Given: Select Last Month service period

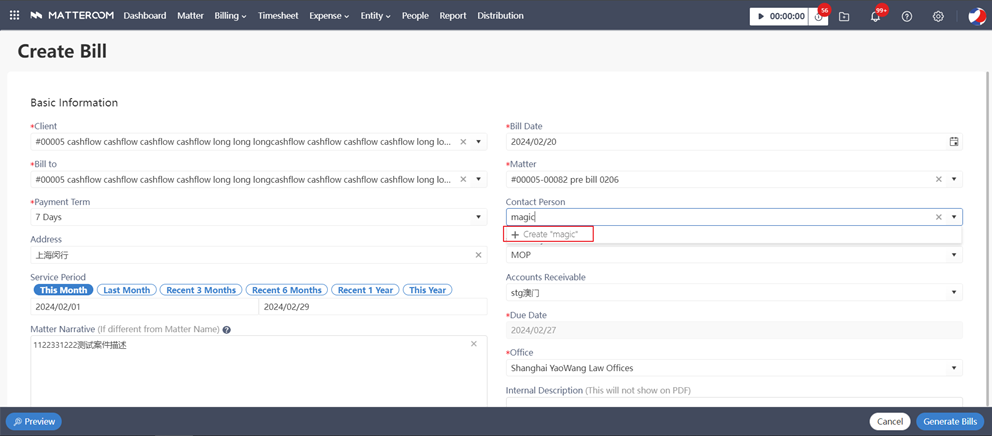Looking at the screenshot, I should tap(126, 290).
